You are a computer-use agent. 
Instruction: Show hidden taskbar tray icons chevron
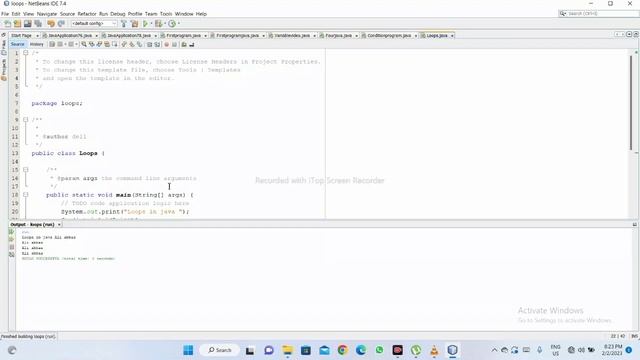494,350
